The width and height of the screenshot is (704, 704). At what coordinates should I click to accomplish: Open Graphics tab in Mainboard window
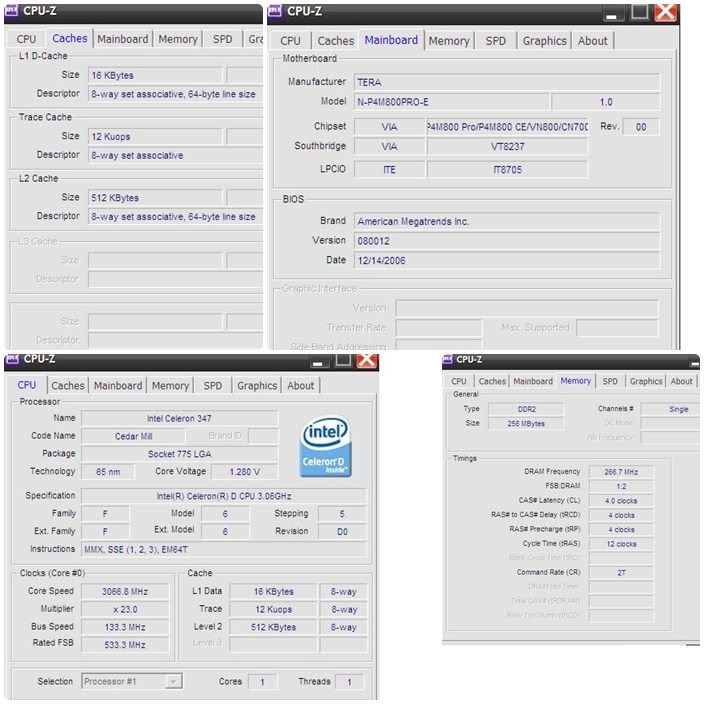click(544, 41)
